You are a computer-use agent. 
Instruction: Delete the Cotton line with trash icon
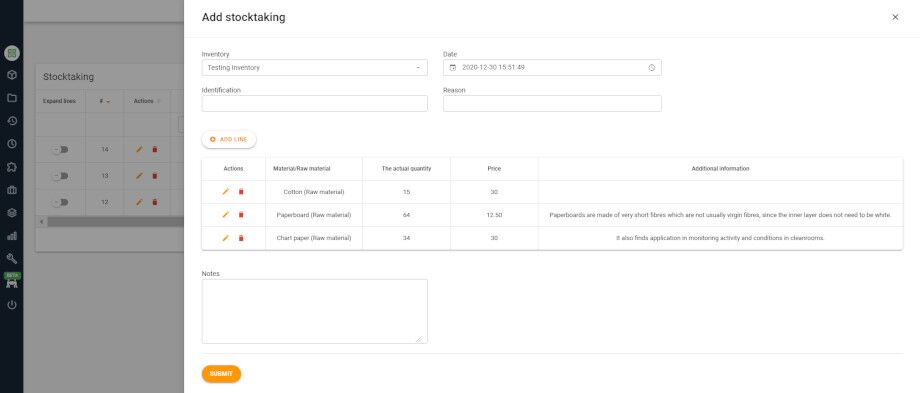click(241, 192)
